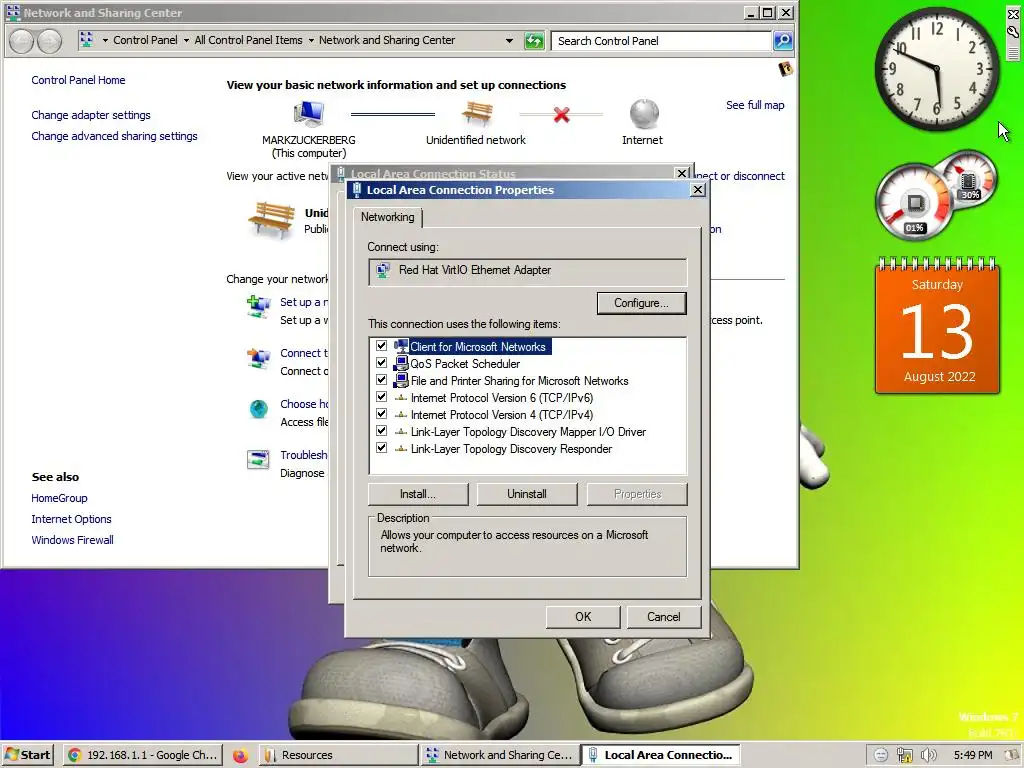Focus the Search Control Panel field
1024x768 pixels.
click(661, 41)
